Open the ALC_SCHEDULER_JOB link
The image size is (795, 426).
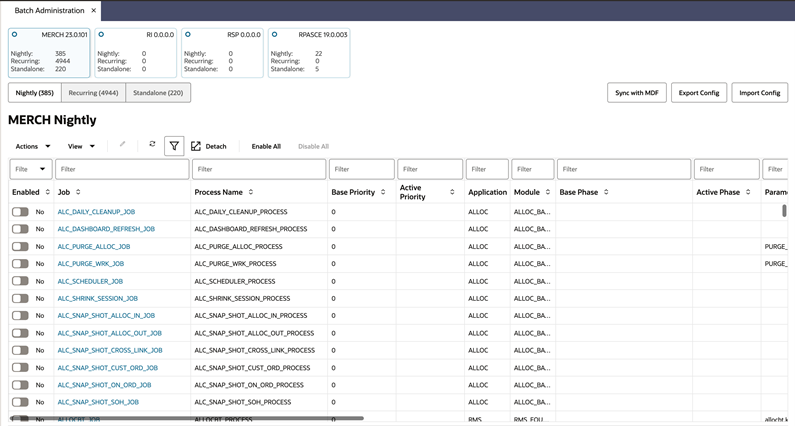tap(90, 281)
